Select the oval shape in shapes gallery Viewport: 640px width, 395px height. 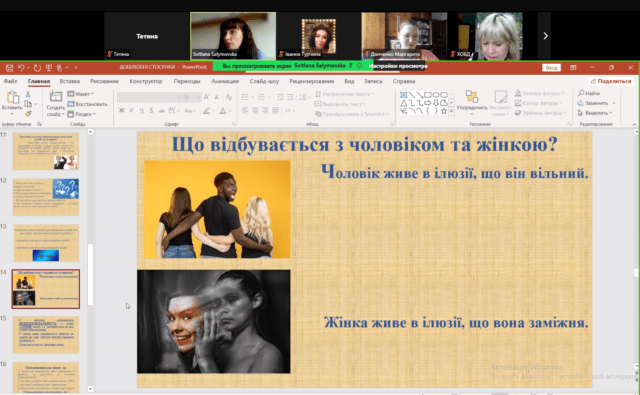pyautogui.click(x=436, y=95)
